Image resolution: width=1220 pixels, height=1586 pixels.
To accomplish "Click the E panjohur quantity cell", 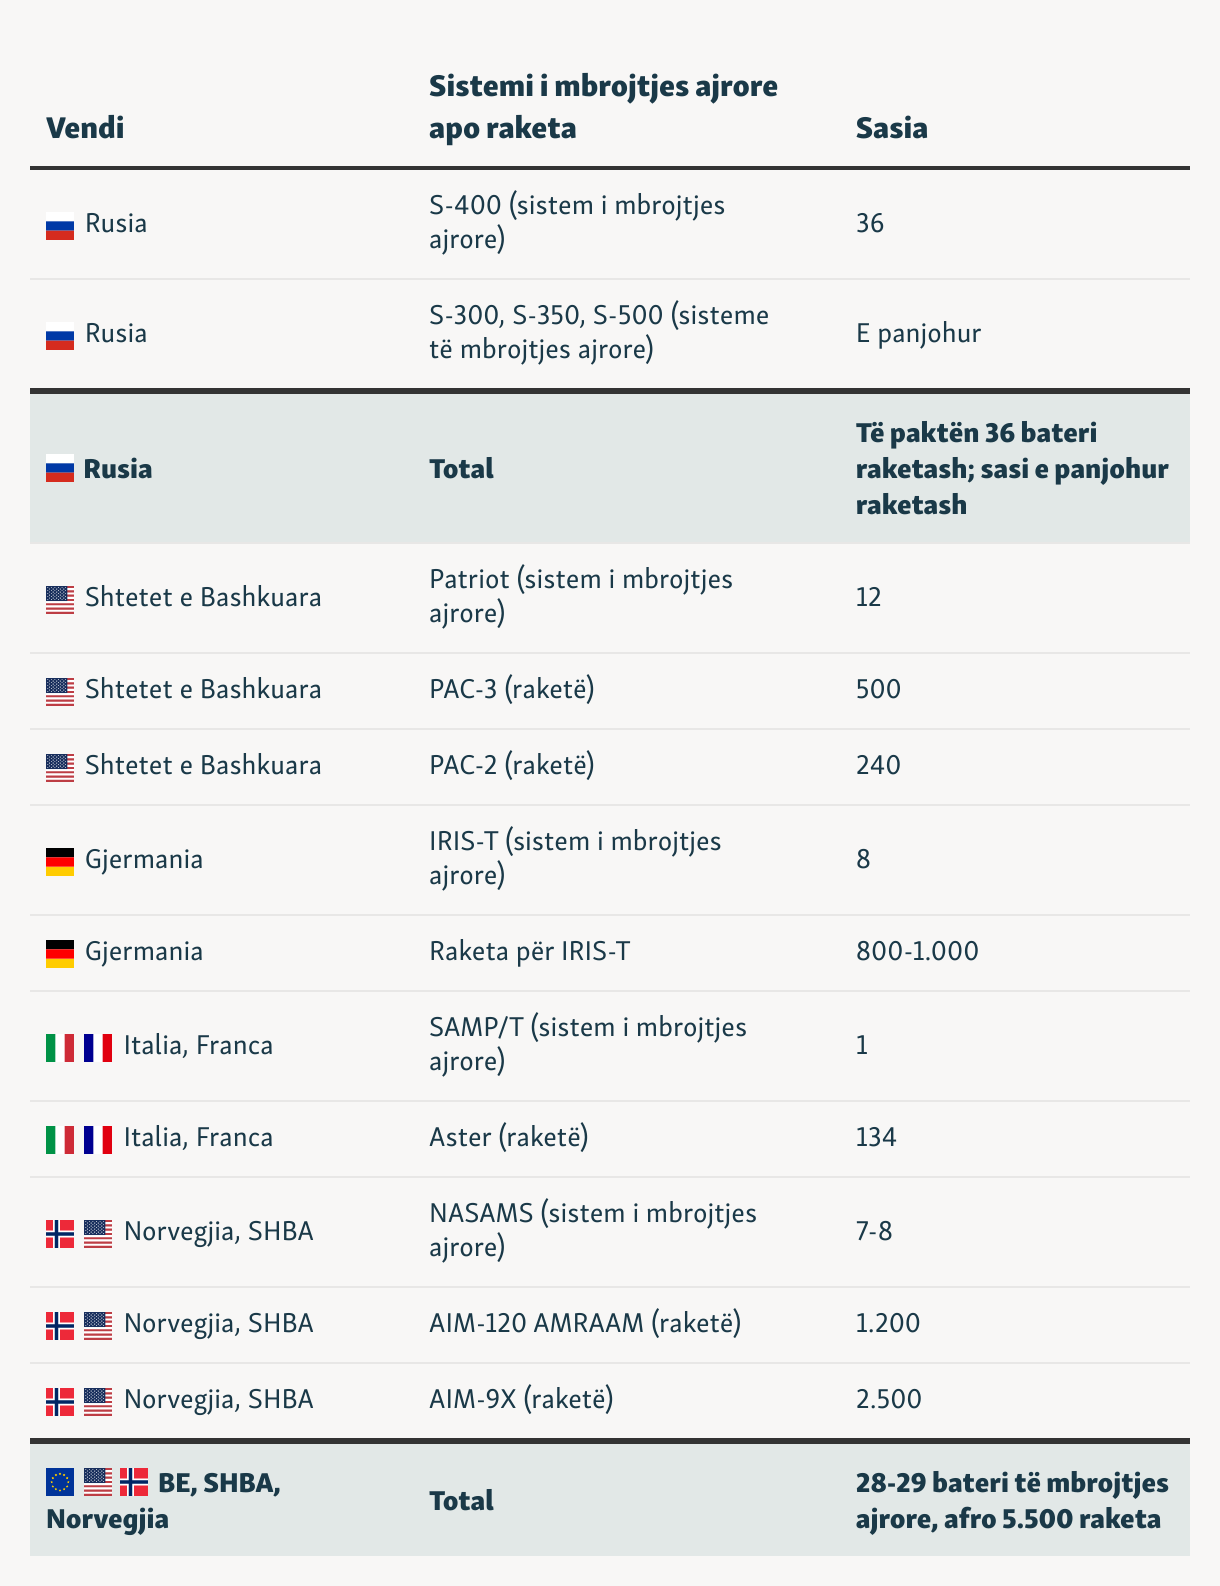I will pyautogui.click(x=918, y=333).
